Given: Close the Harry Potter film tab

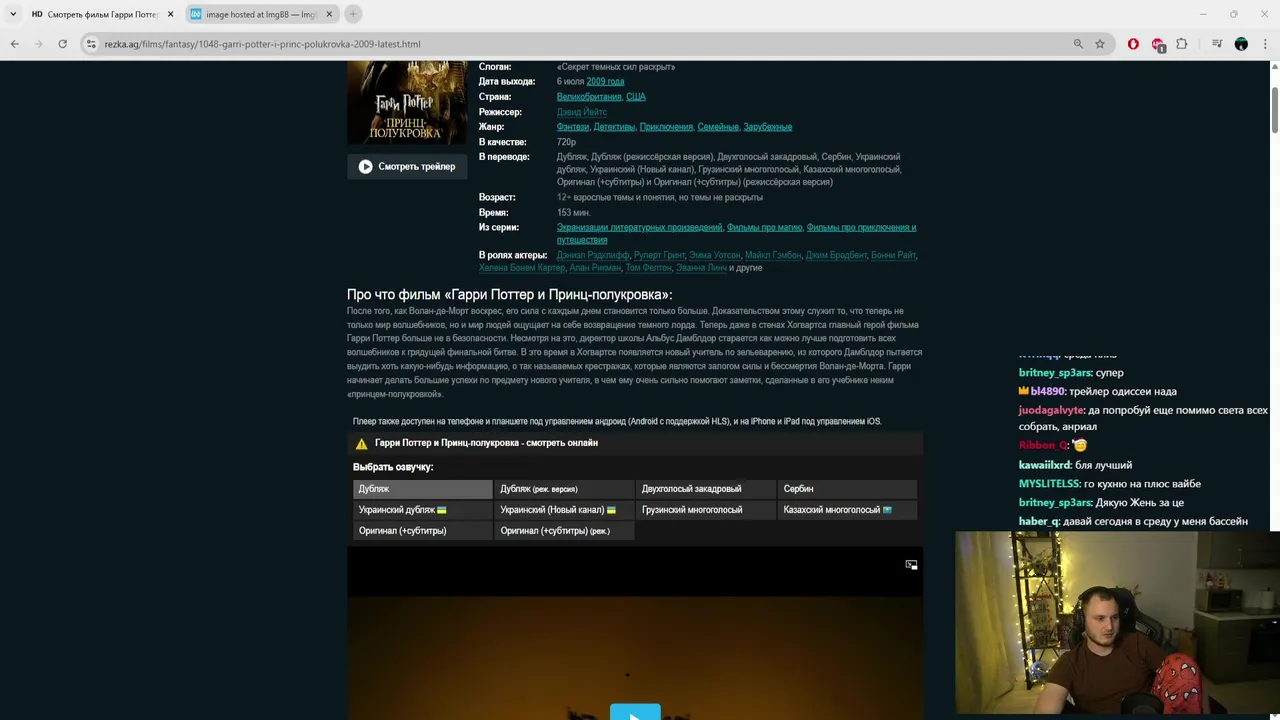Looking at the screenshot, I should (170, 14).
